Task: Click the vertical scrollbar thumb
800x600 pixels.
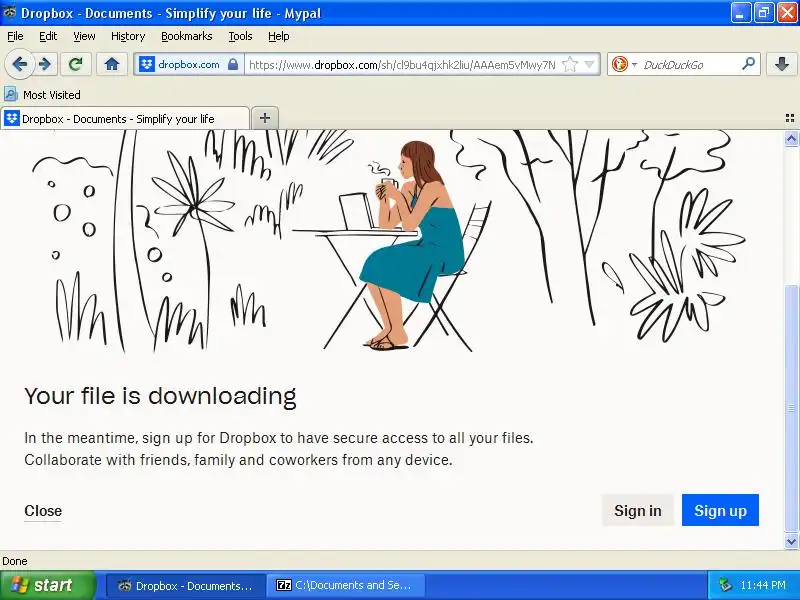Action: [791, 408]
